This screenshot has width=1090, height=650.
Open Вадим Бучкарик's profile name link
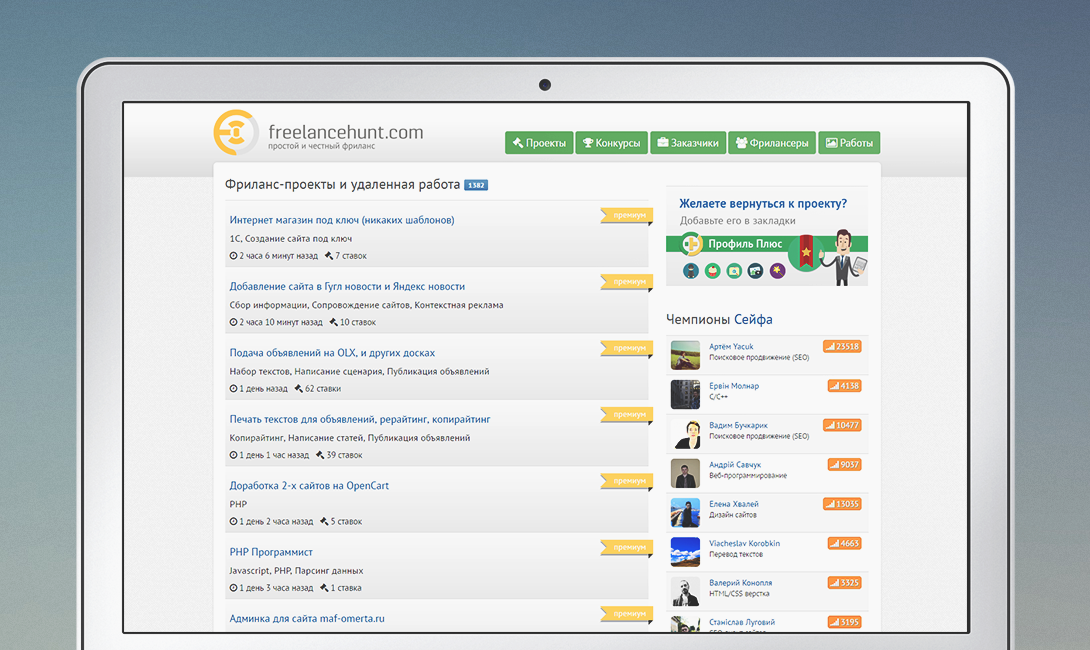pos(738,425)
